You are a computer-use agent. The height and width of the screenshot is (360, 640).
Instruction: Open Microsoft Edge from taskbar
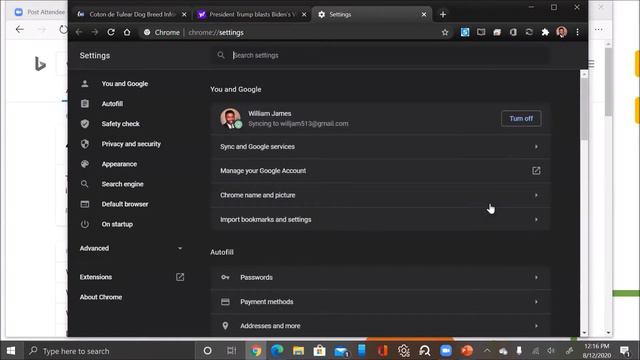[x=277, y=351]
